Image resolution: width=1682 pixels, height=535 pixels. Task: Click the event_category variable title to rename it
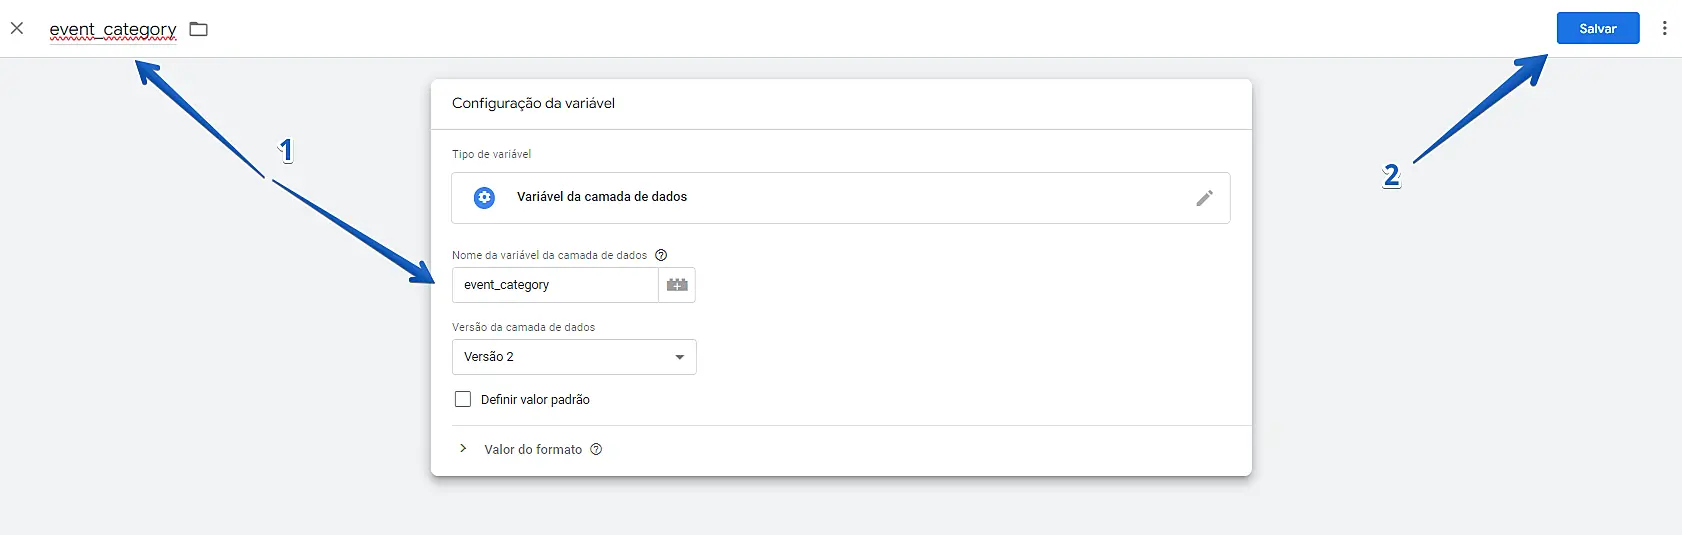tap(113, 29)
